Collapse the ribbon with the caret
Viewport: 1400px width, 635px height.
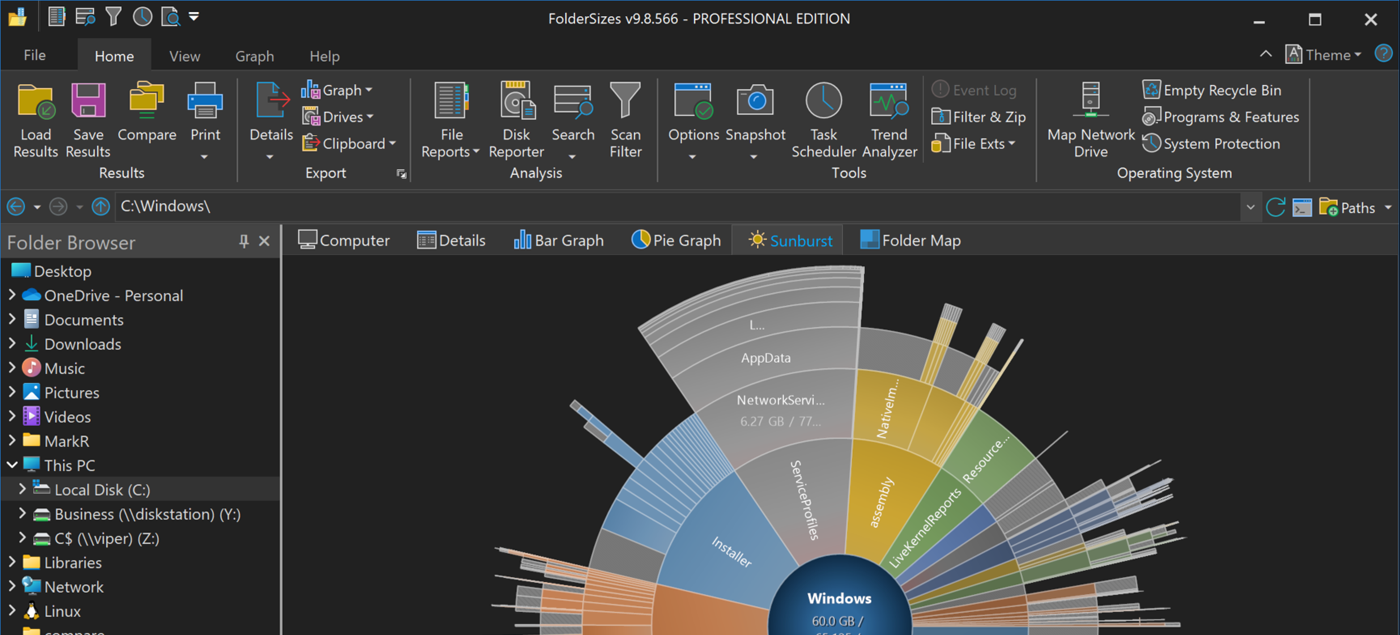tap(1266, 55)
